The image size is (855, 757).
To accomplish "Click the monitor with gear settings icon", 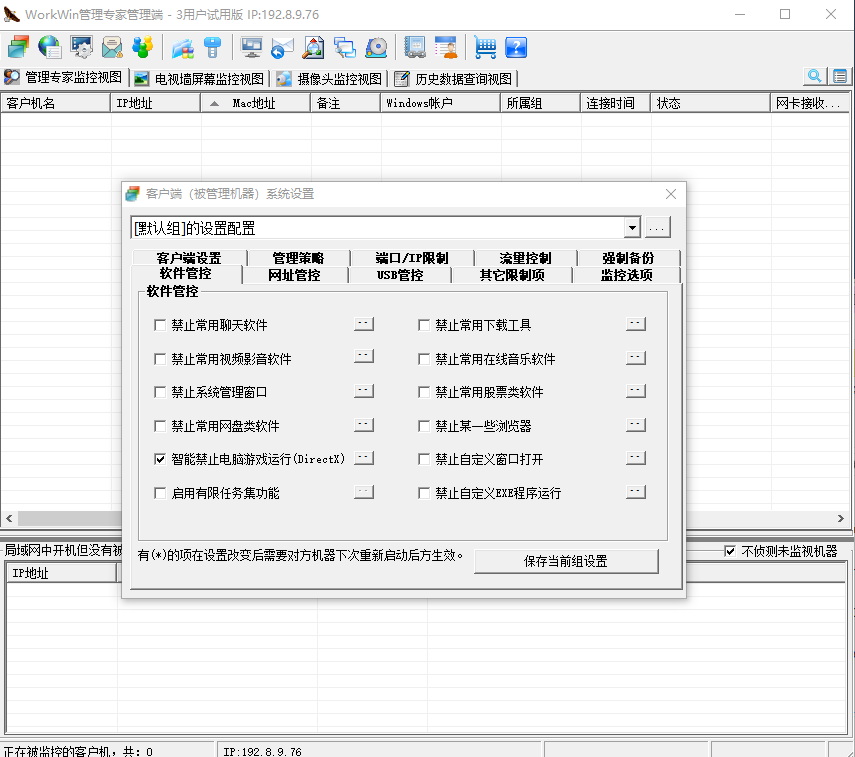I will tap(81, 47).
